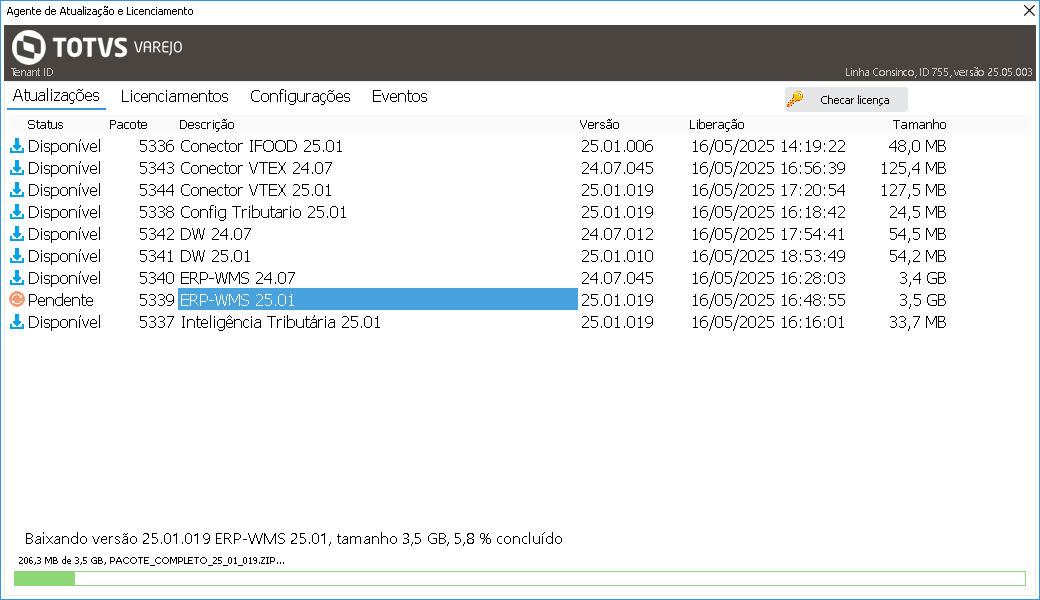Click version 25.01.010 cell
This screenshot has width=1040, height=600.
click(618, 255)
